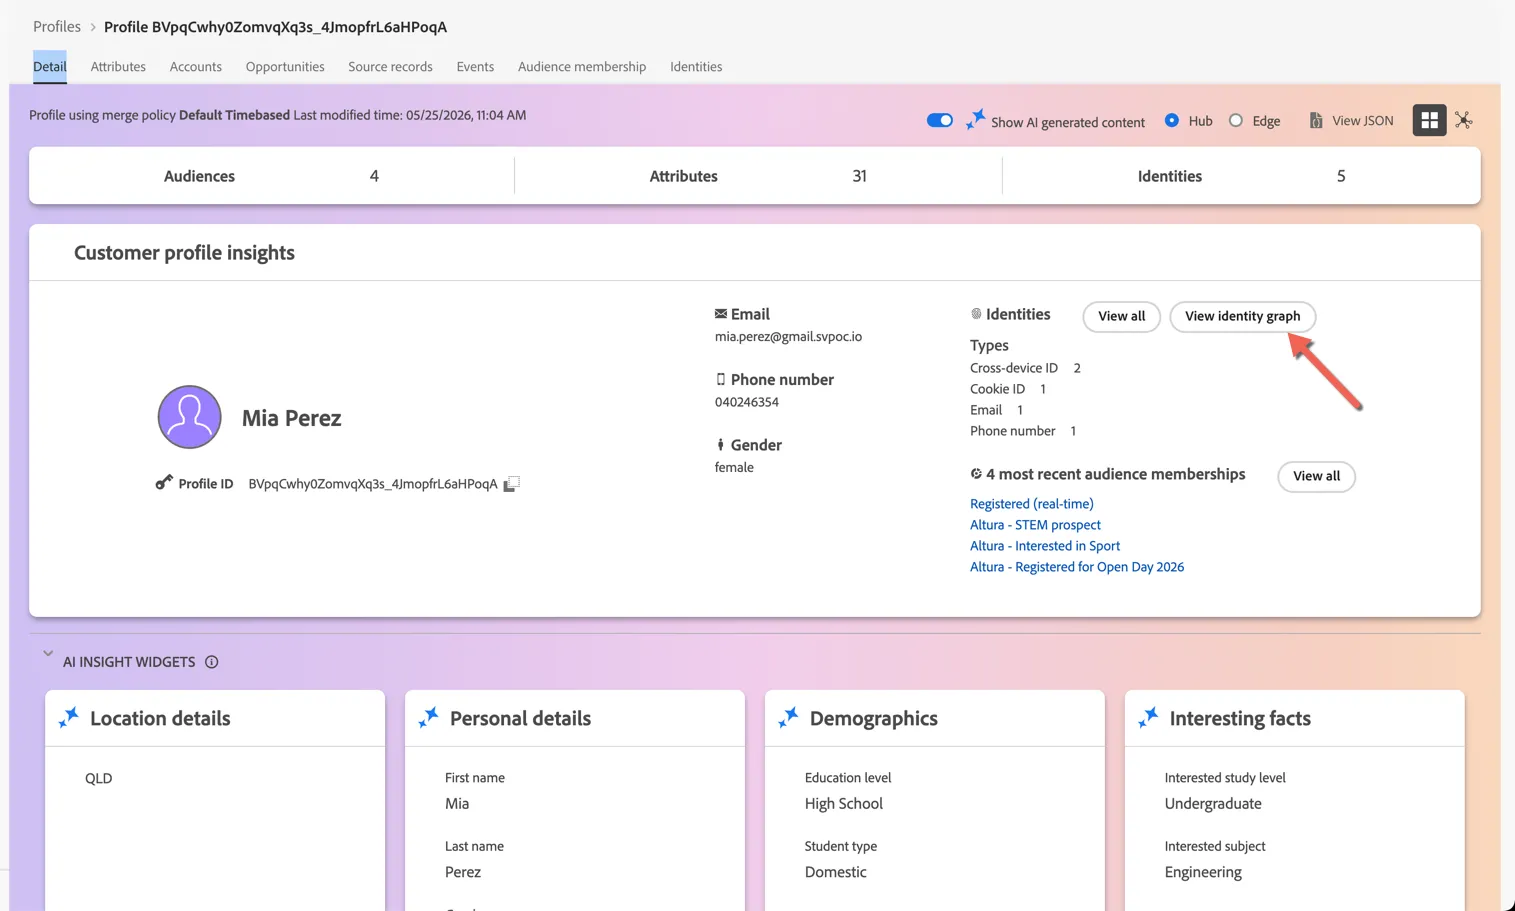Click the Gender person icon
This screenshot has width=1515, height=911.
point(720,445)
